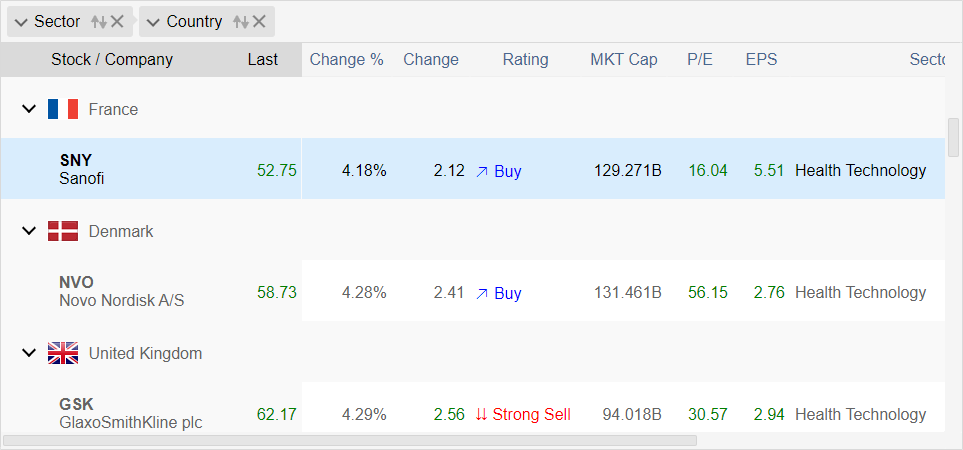Collapse the France group row
The width and height of the screenshot is (963, 450).
pos(29,109)
